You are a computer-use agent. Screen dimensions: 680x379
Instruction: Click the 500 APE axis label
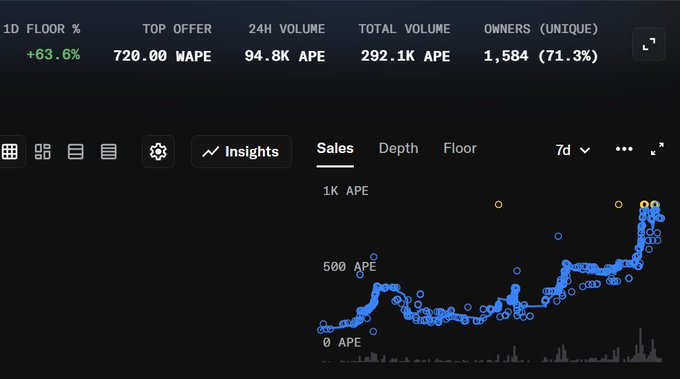tap(350, 267)
